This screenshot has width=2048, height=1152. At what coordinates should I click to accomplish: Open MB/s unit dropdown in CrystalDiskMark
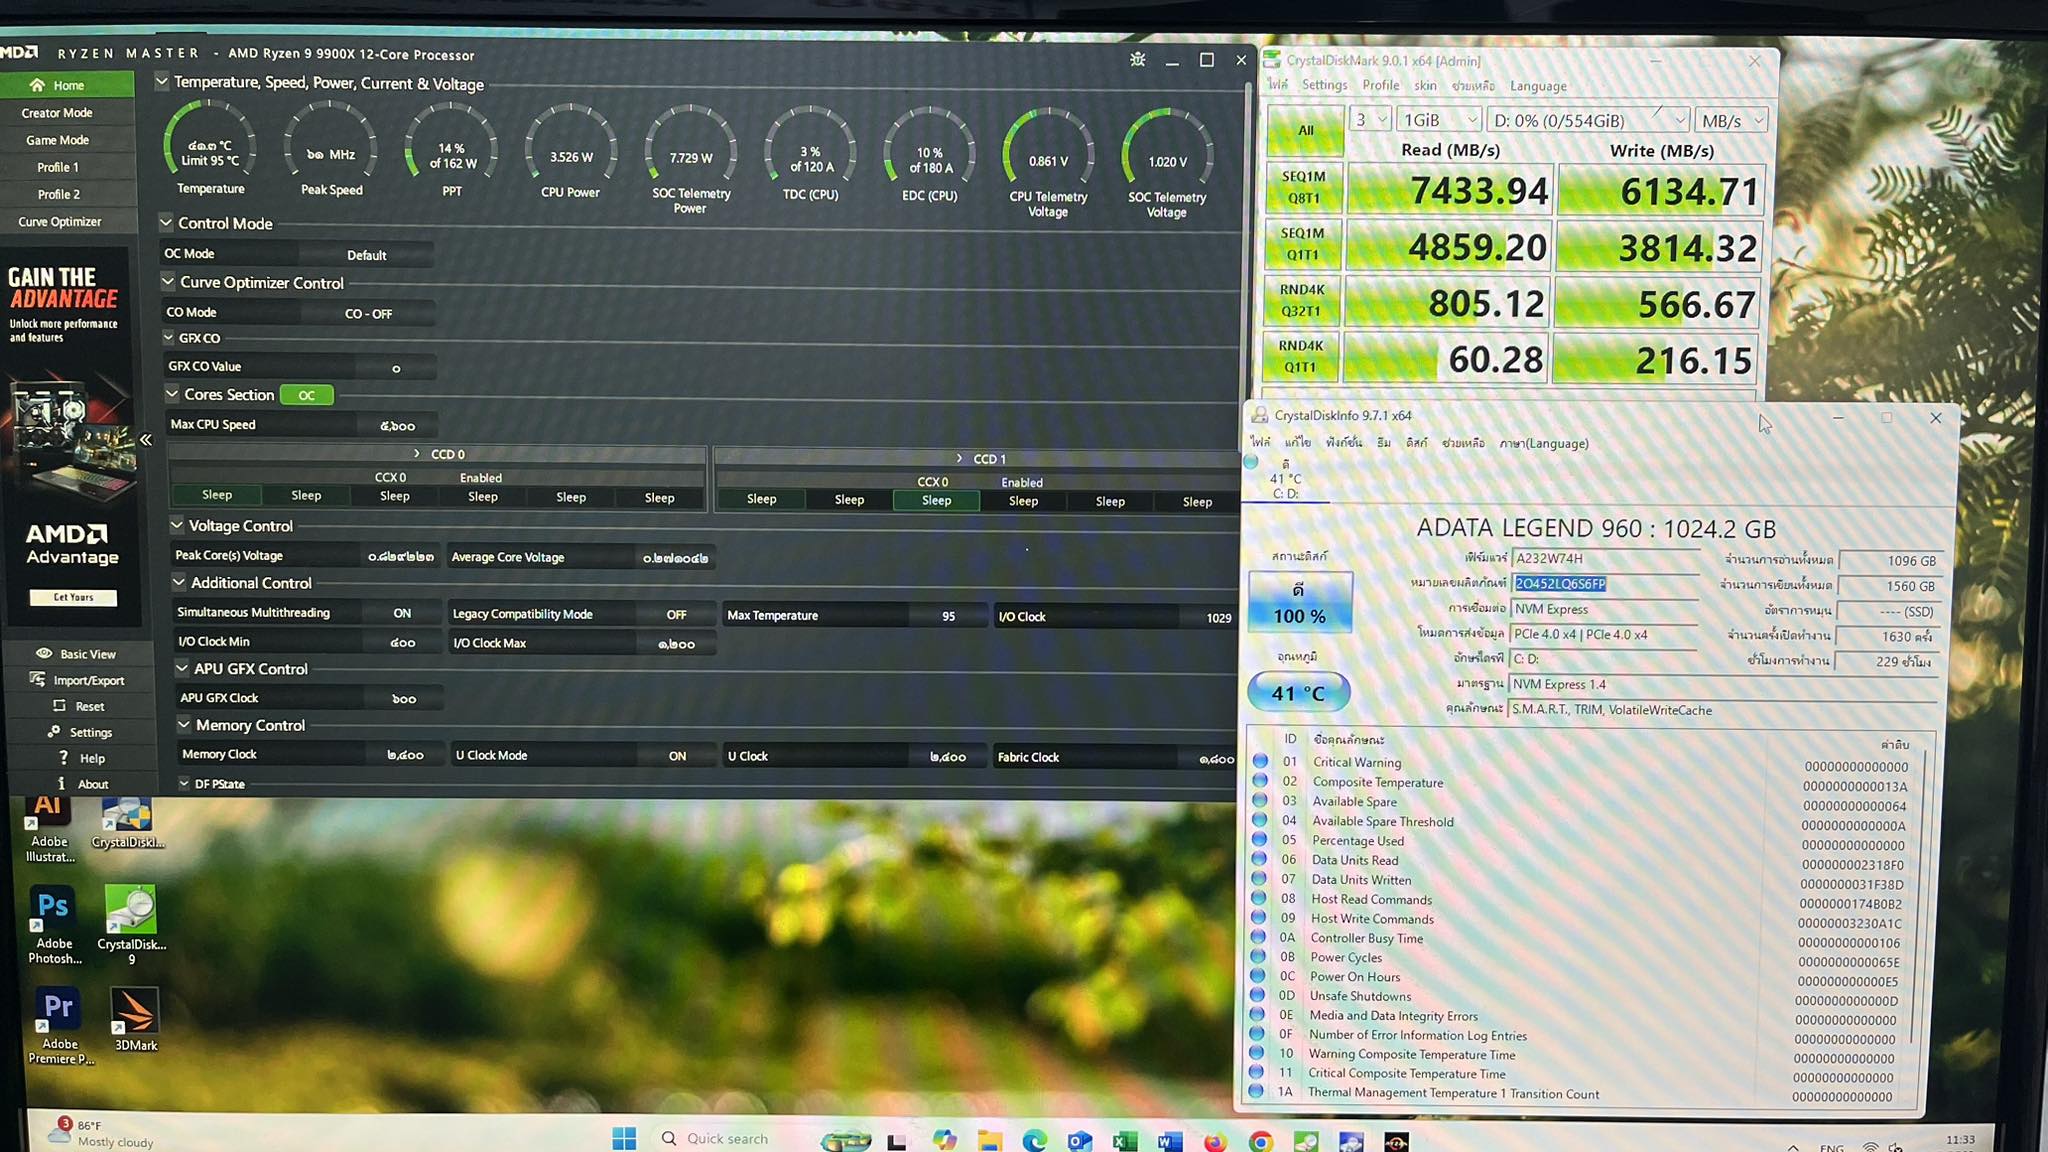tap(1732, 121)
